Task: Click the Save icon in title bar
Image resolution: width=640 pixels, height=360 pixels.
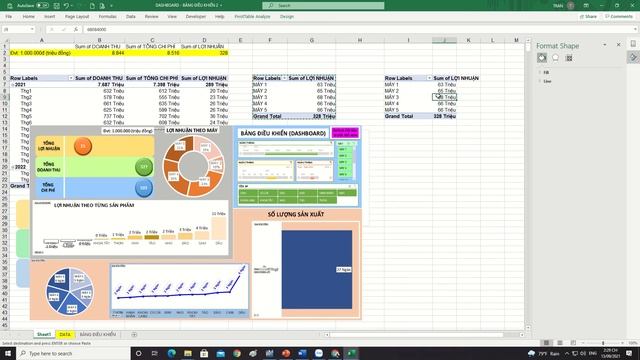Action: coord(56,6)
